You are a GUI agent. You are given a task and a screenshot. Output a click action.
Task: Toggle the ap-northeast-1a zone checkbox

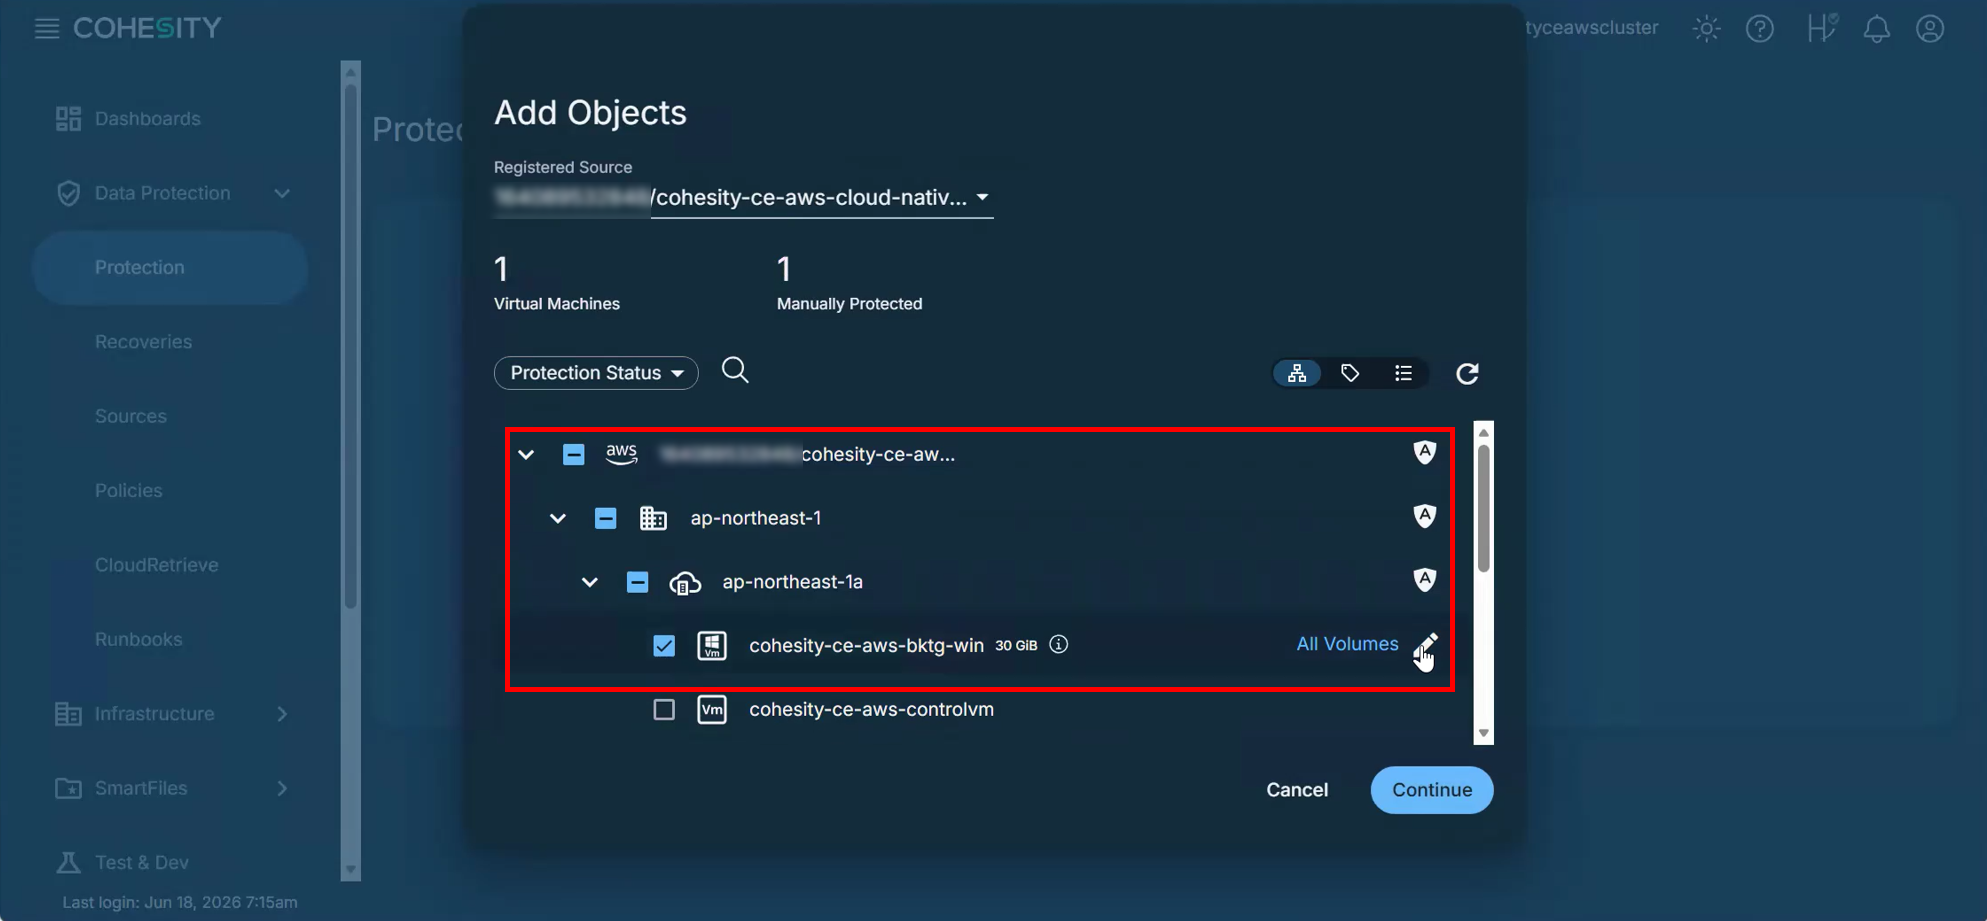click(637, 582)
